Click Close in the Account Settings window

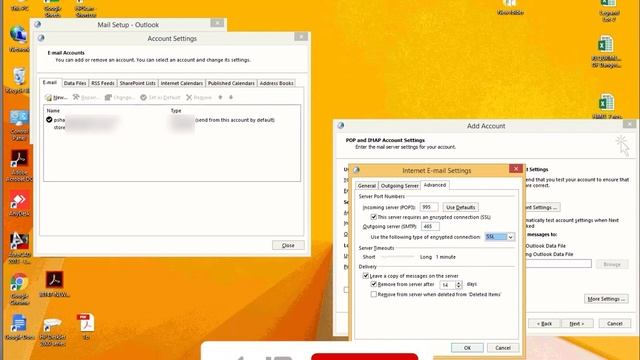pyautogui.click(x=288, y=245)
